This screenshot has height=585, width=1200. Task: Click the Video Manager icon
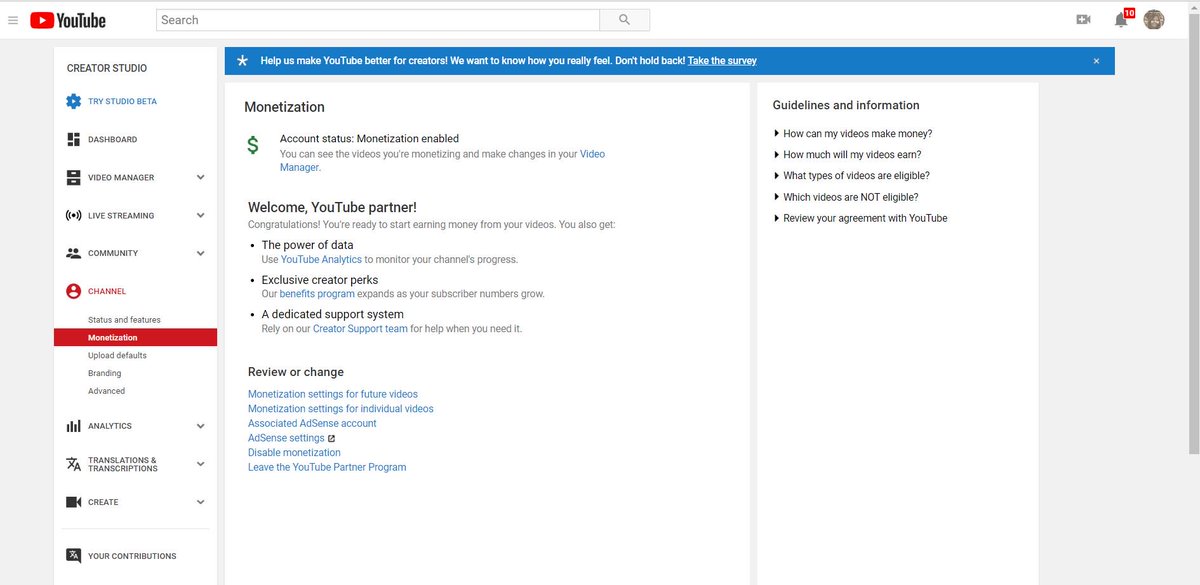coord(73,177)
